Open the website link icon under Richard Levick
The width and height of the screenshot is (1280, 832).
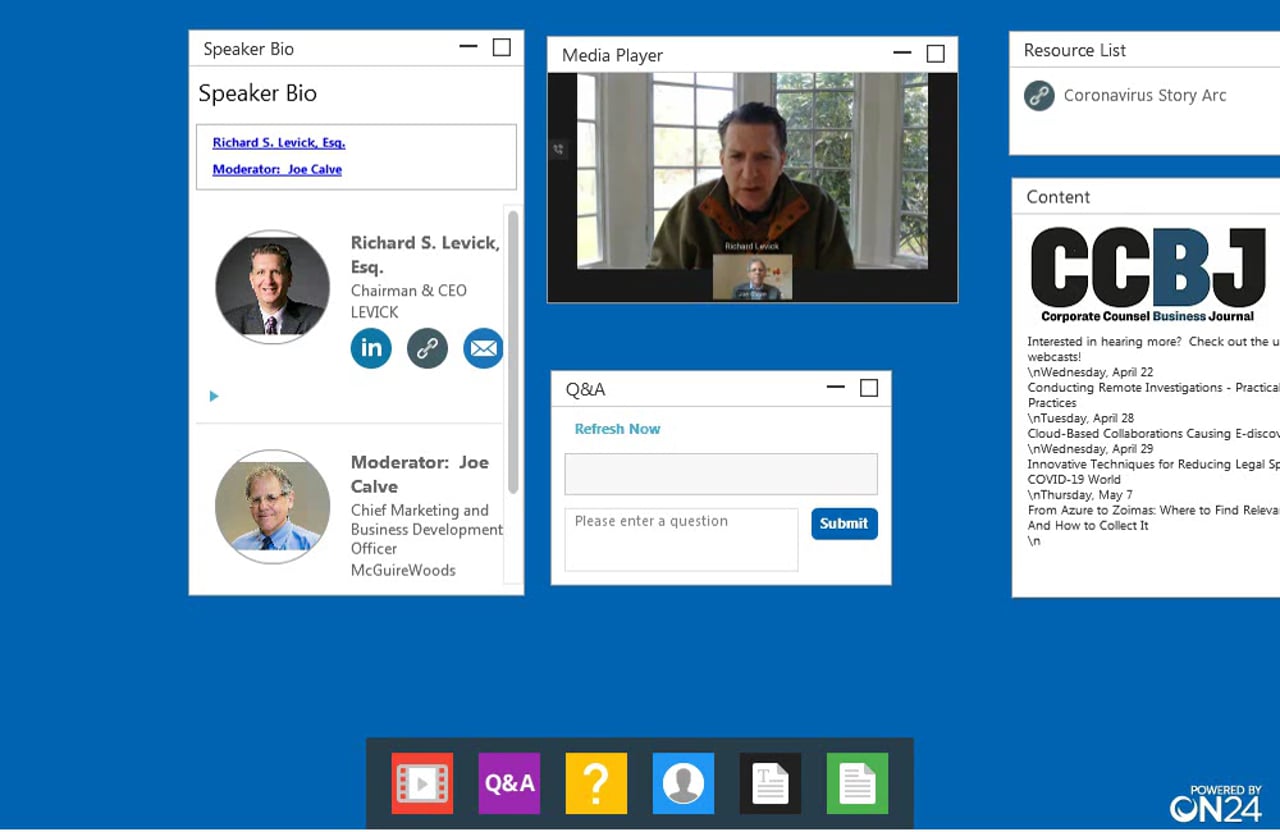point(427,348)
